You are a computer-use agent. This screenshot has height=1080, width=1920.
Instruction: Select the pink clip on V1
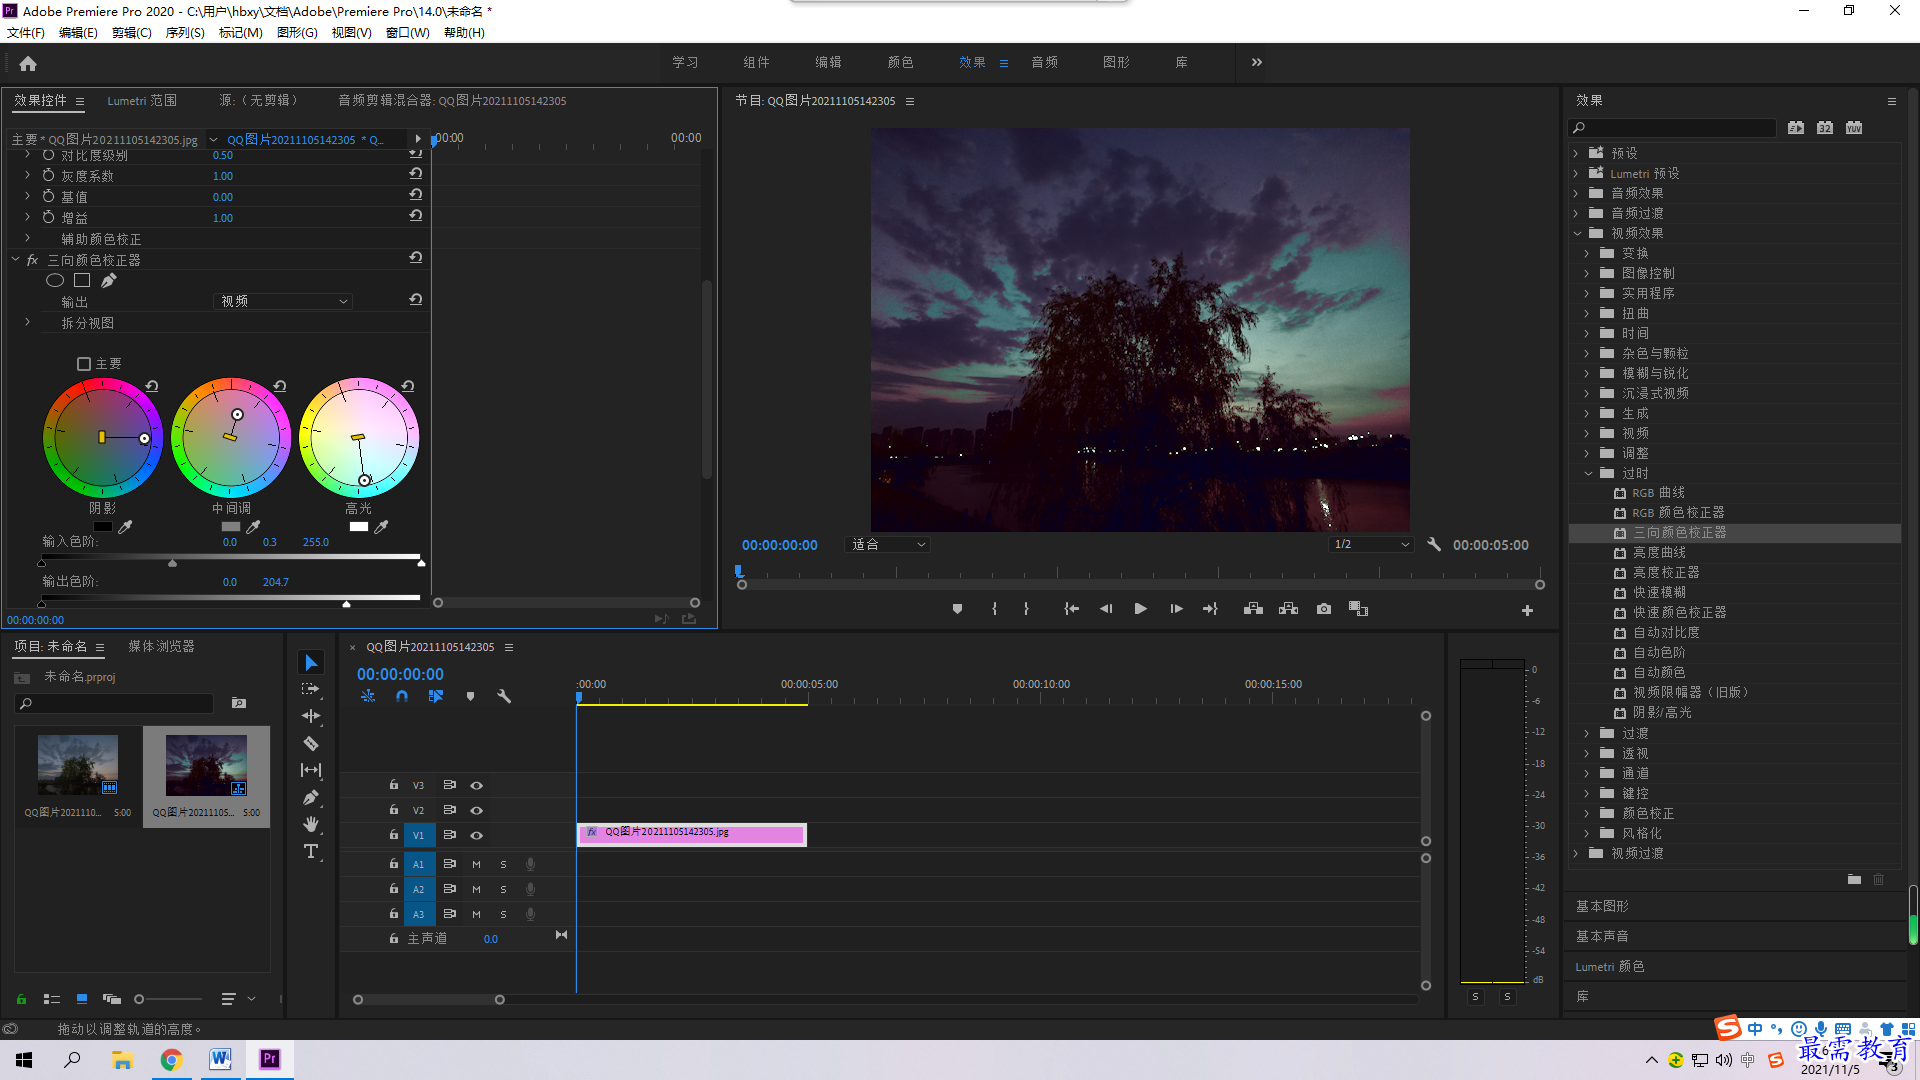[x=692, y=833]
